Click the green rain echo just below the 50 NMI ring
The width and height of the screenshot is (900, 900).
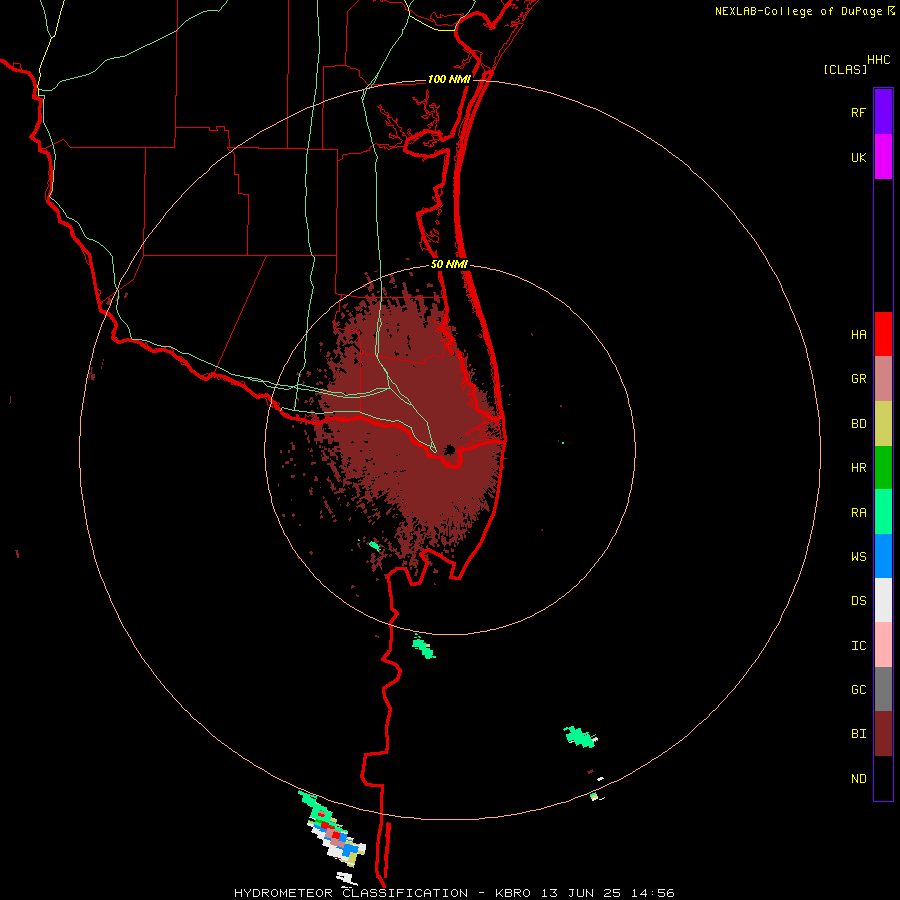coord(424,647)
